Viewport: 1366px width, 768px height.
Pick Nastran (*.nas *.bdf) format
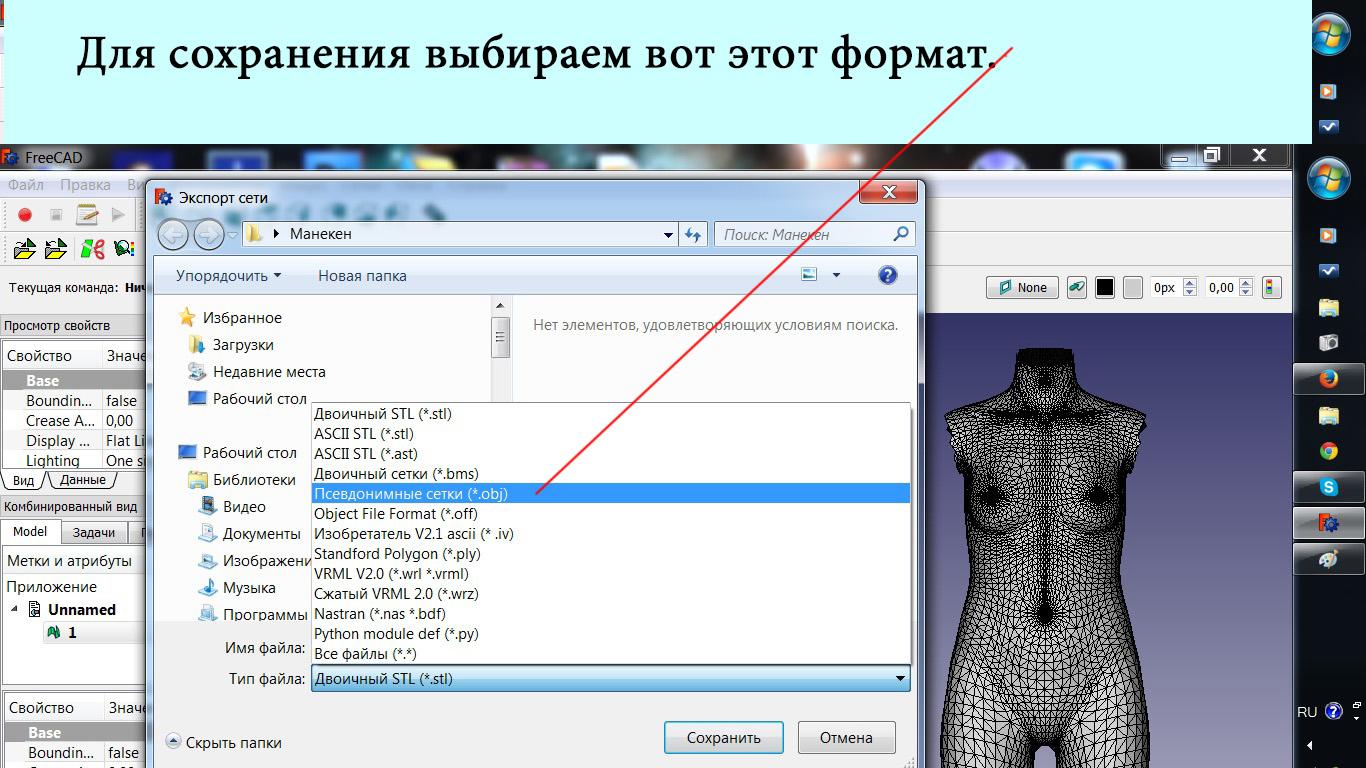click(610, 613)
